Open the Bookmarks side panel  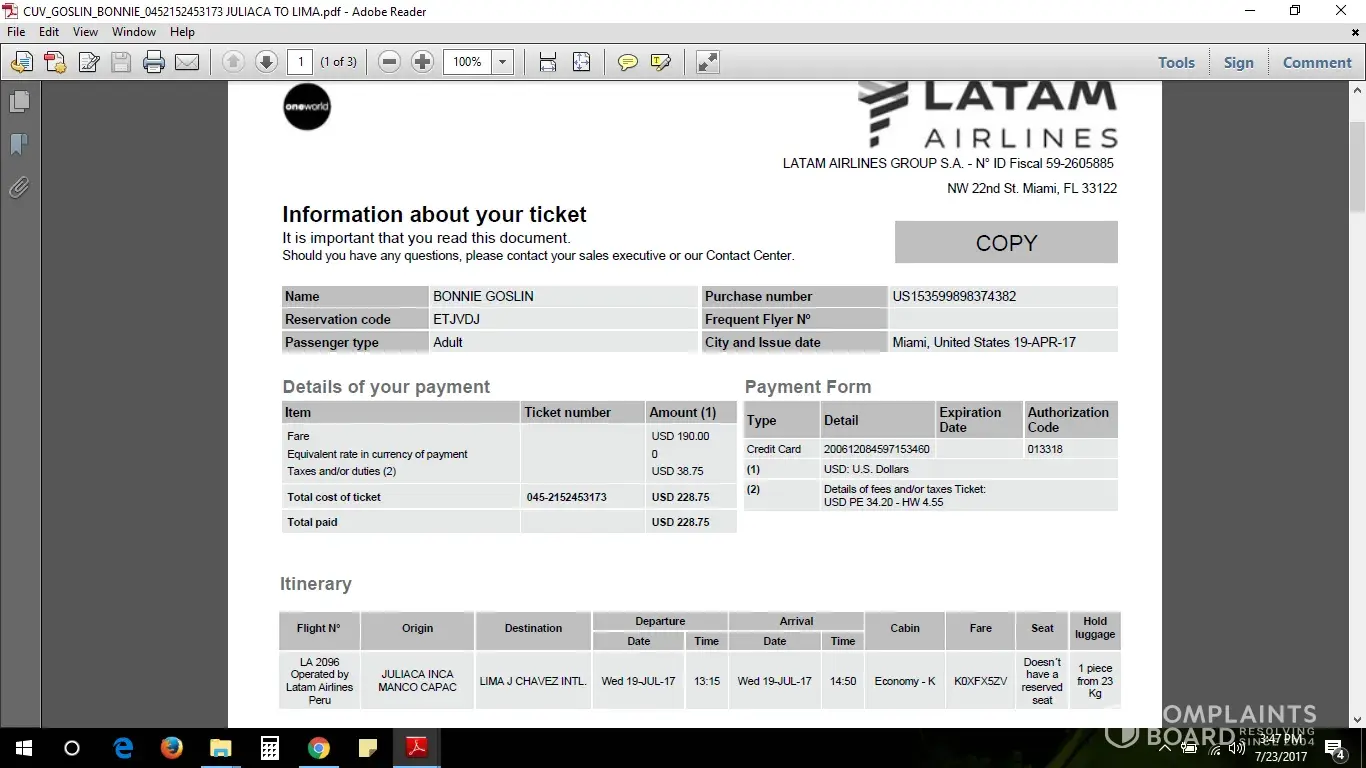[19, 145]
